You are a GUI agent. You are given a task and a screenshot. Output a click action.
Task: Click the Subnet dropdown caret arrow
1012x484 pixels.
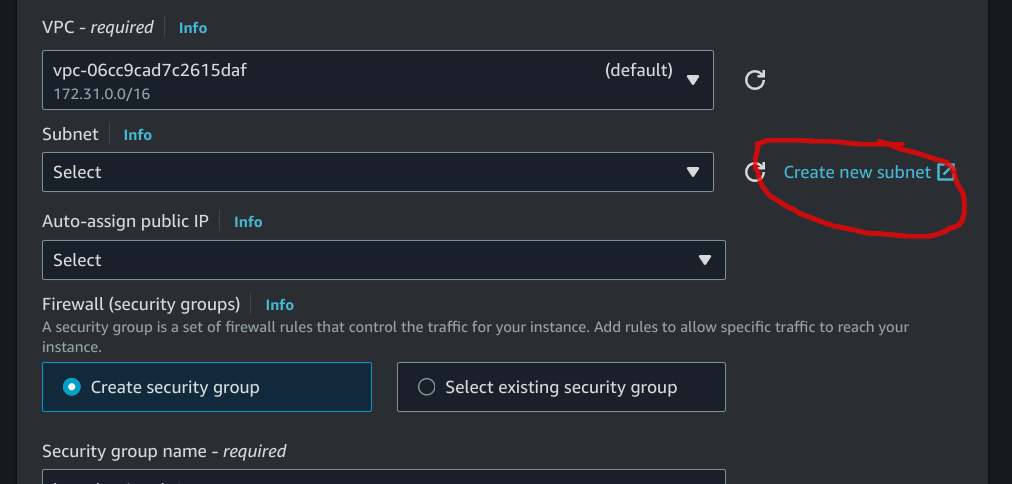tap(693, 172)
